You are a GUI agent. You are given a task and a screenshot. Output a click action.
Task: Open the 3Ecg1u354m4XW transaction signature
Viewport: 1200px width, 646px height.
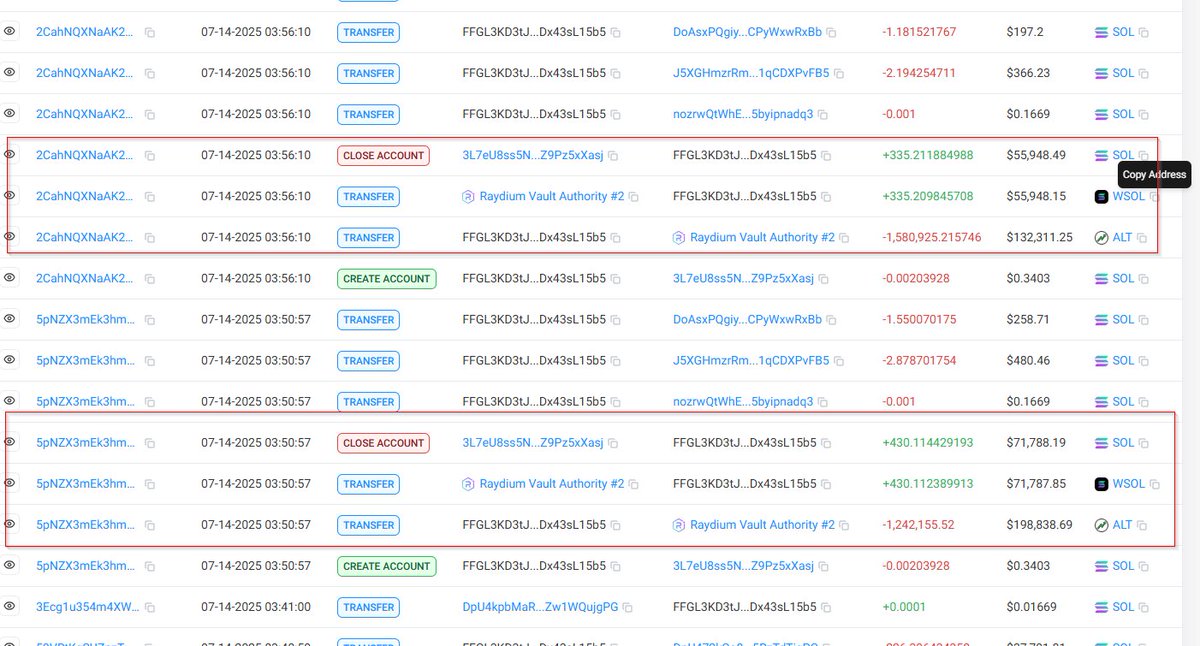click(86, 606)
